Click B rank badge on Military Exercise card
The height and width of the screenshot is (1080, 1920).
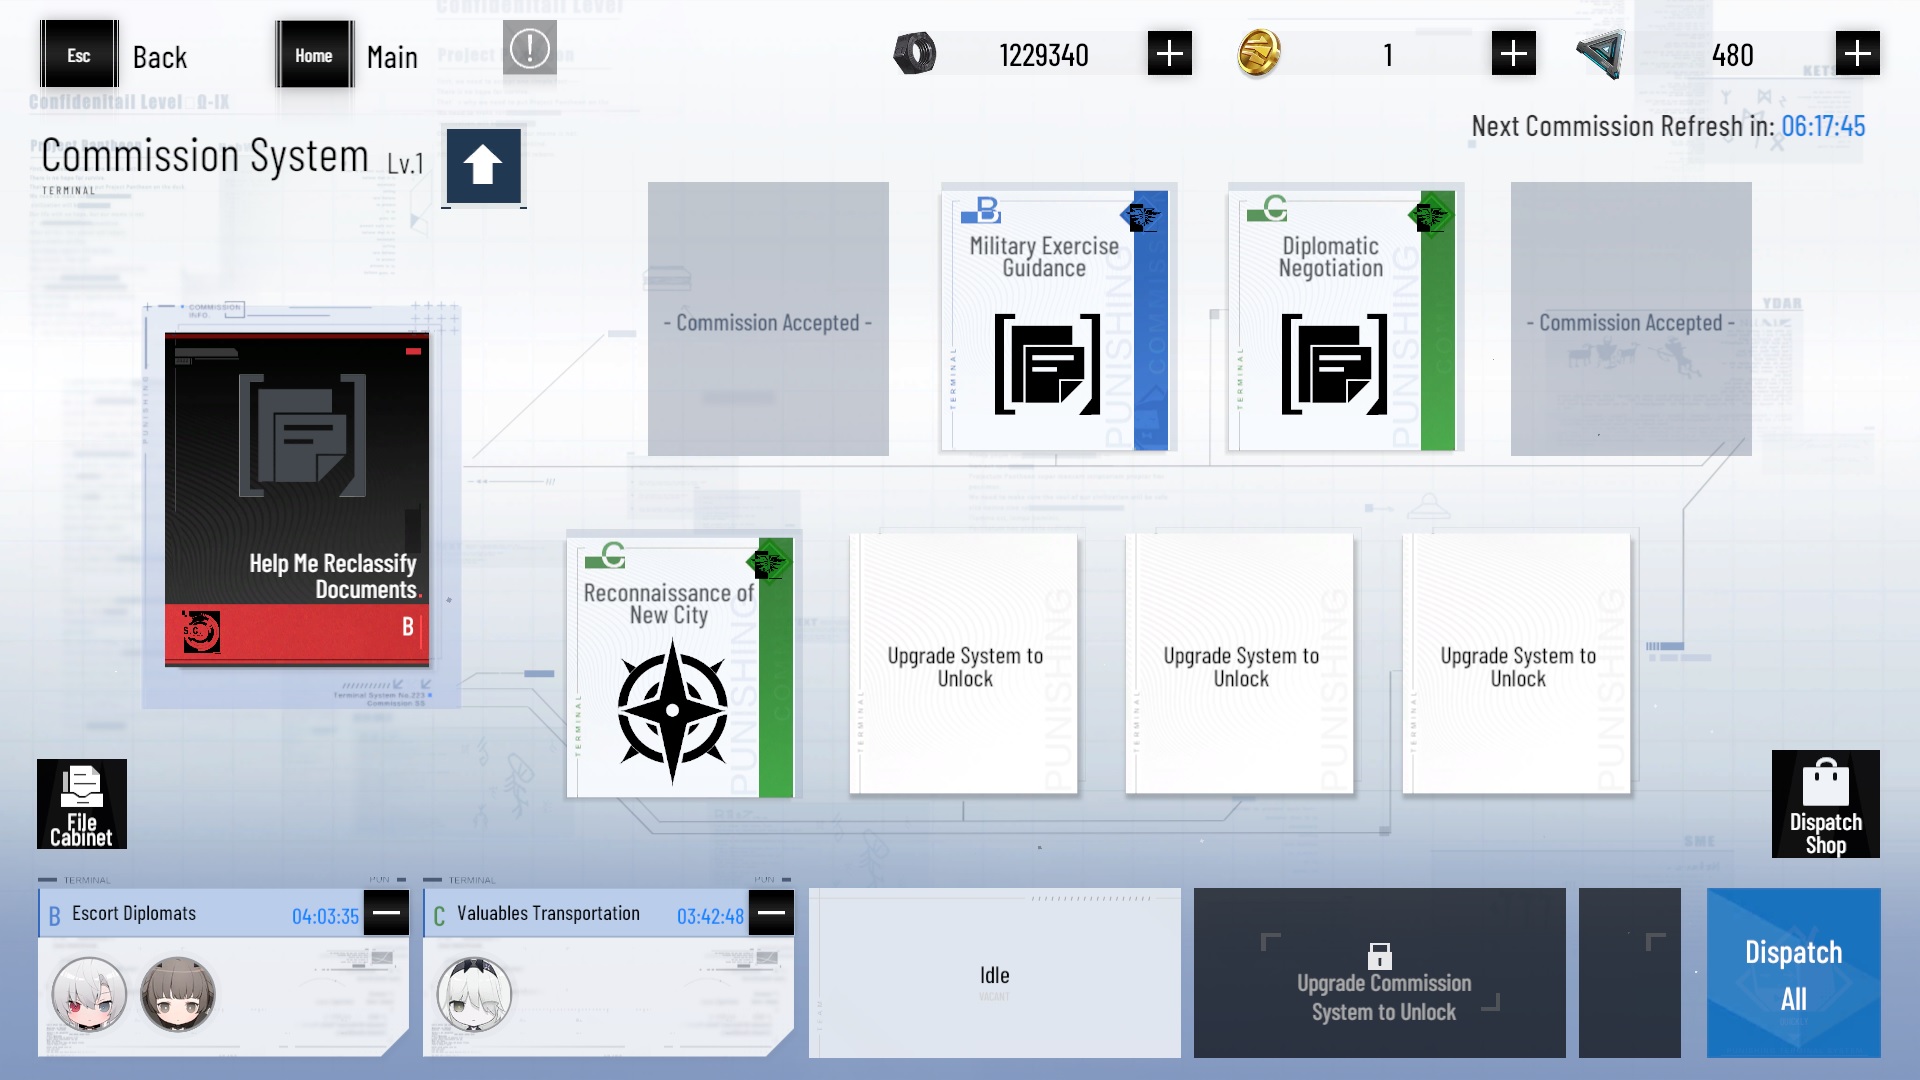[981, 210]
